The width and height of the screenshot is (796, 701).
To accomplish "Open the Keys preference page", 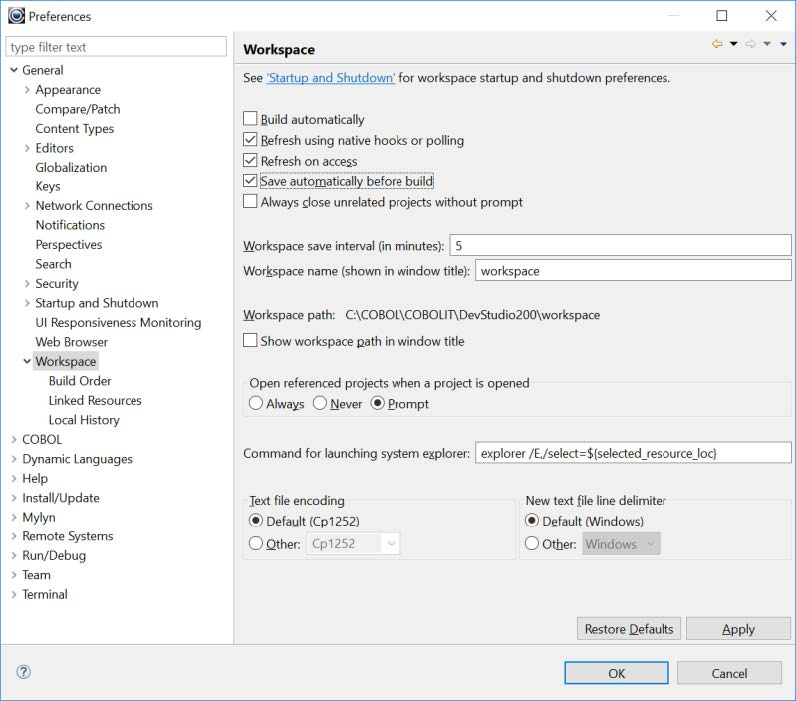I will 48,186.
